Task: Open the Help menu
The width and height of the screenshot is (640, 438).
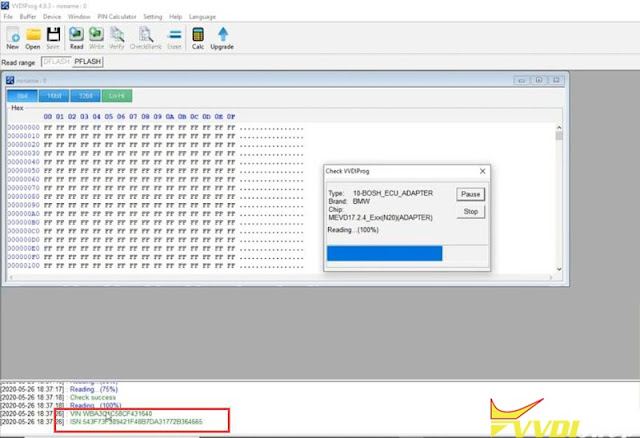Action: click(x=176, y=17)
